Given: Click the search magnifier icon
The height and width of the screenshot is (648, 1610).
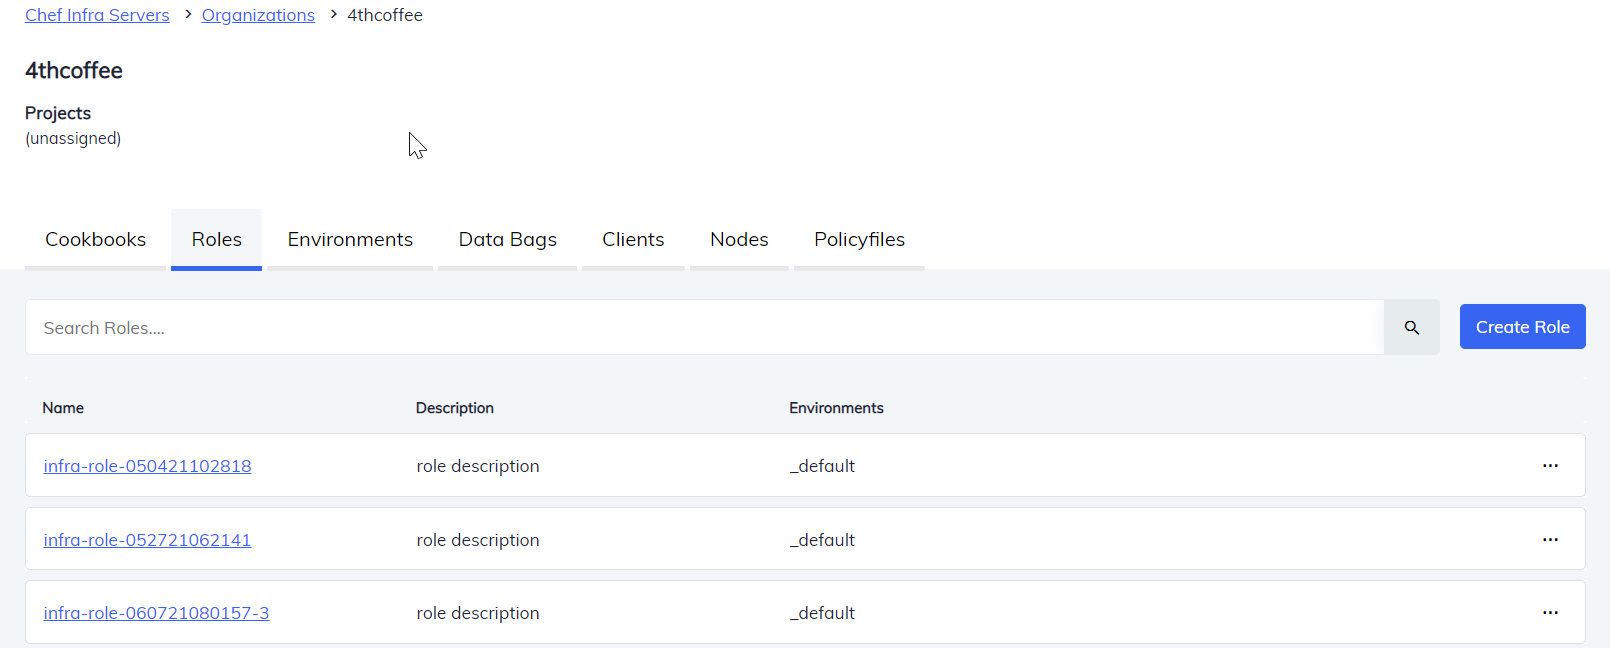Looking at the screenshot, I should tap(1411, 327).
